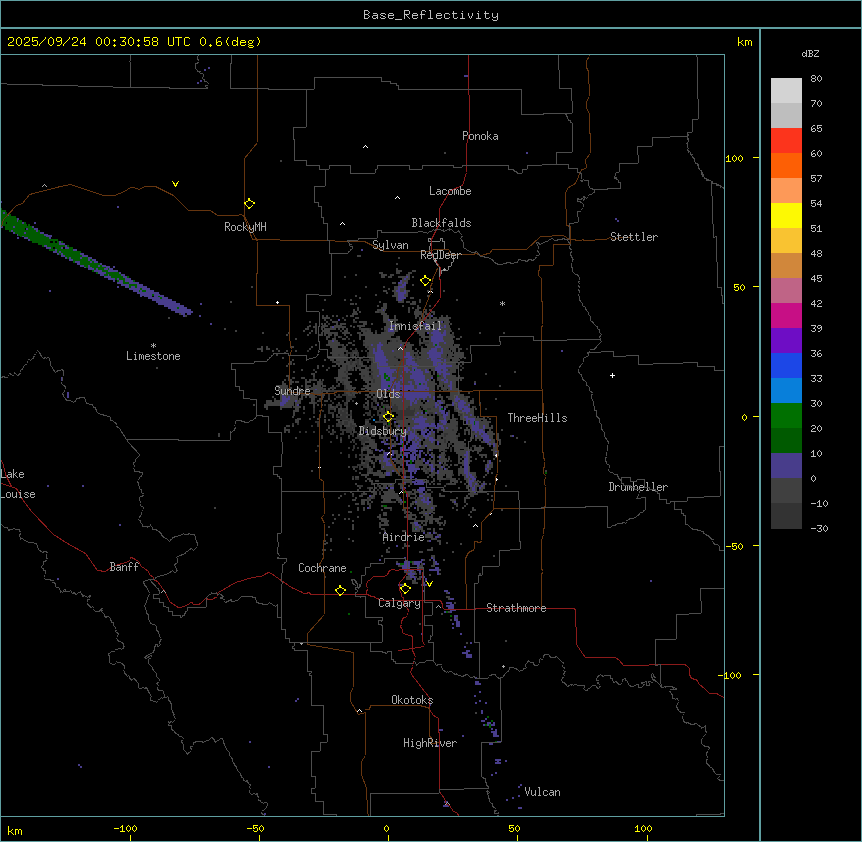862x842 pixels.
Task: Click the yellow V-shaped marker in the upper left
Action: tap(175, 184)
